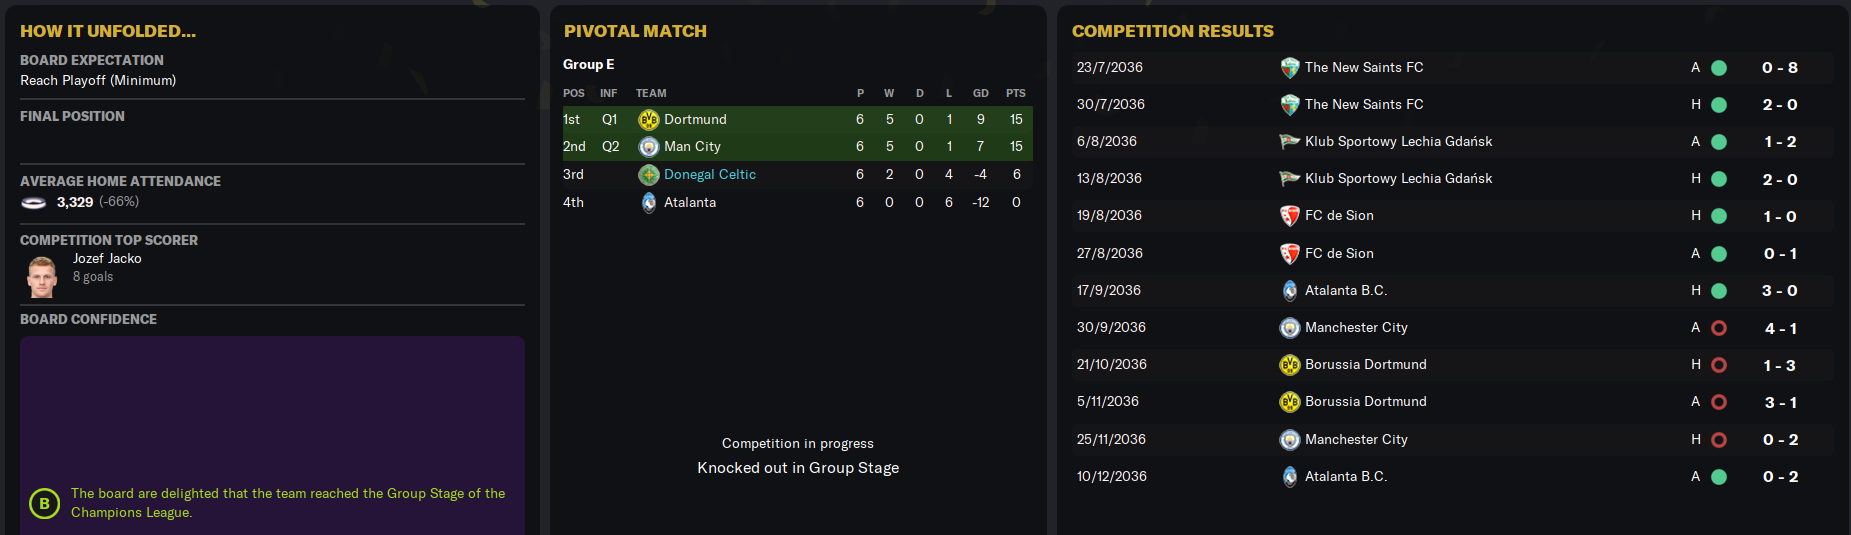The height and width of the screenshot is (535, 1851).
Task: Click the Donegal Celtic crest in group table
Action: pos(649,175)
